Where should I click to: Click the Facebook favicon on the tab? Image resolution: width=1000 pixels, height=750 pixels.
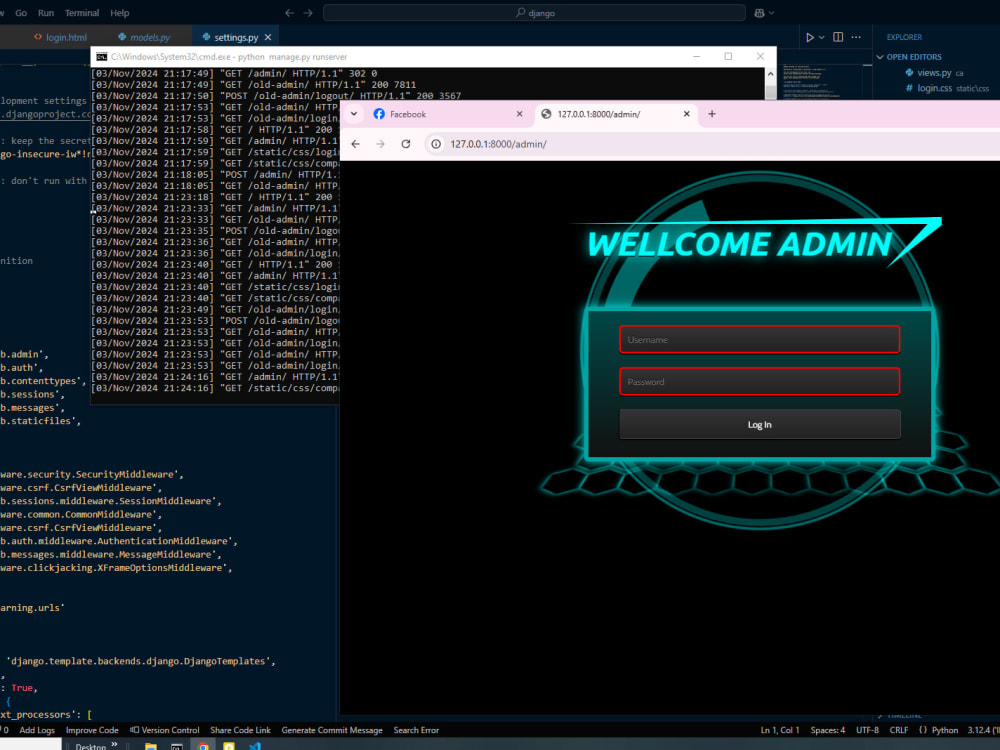point(379,114)
